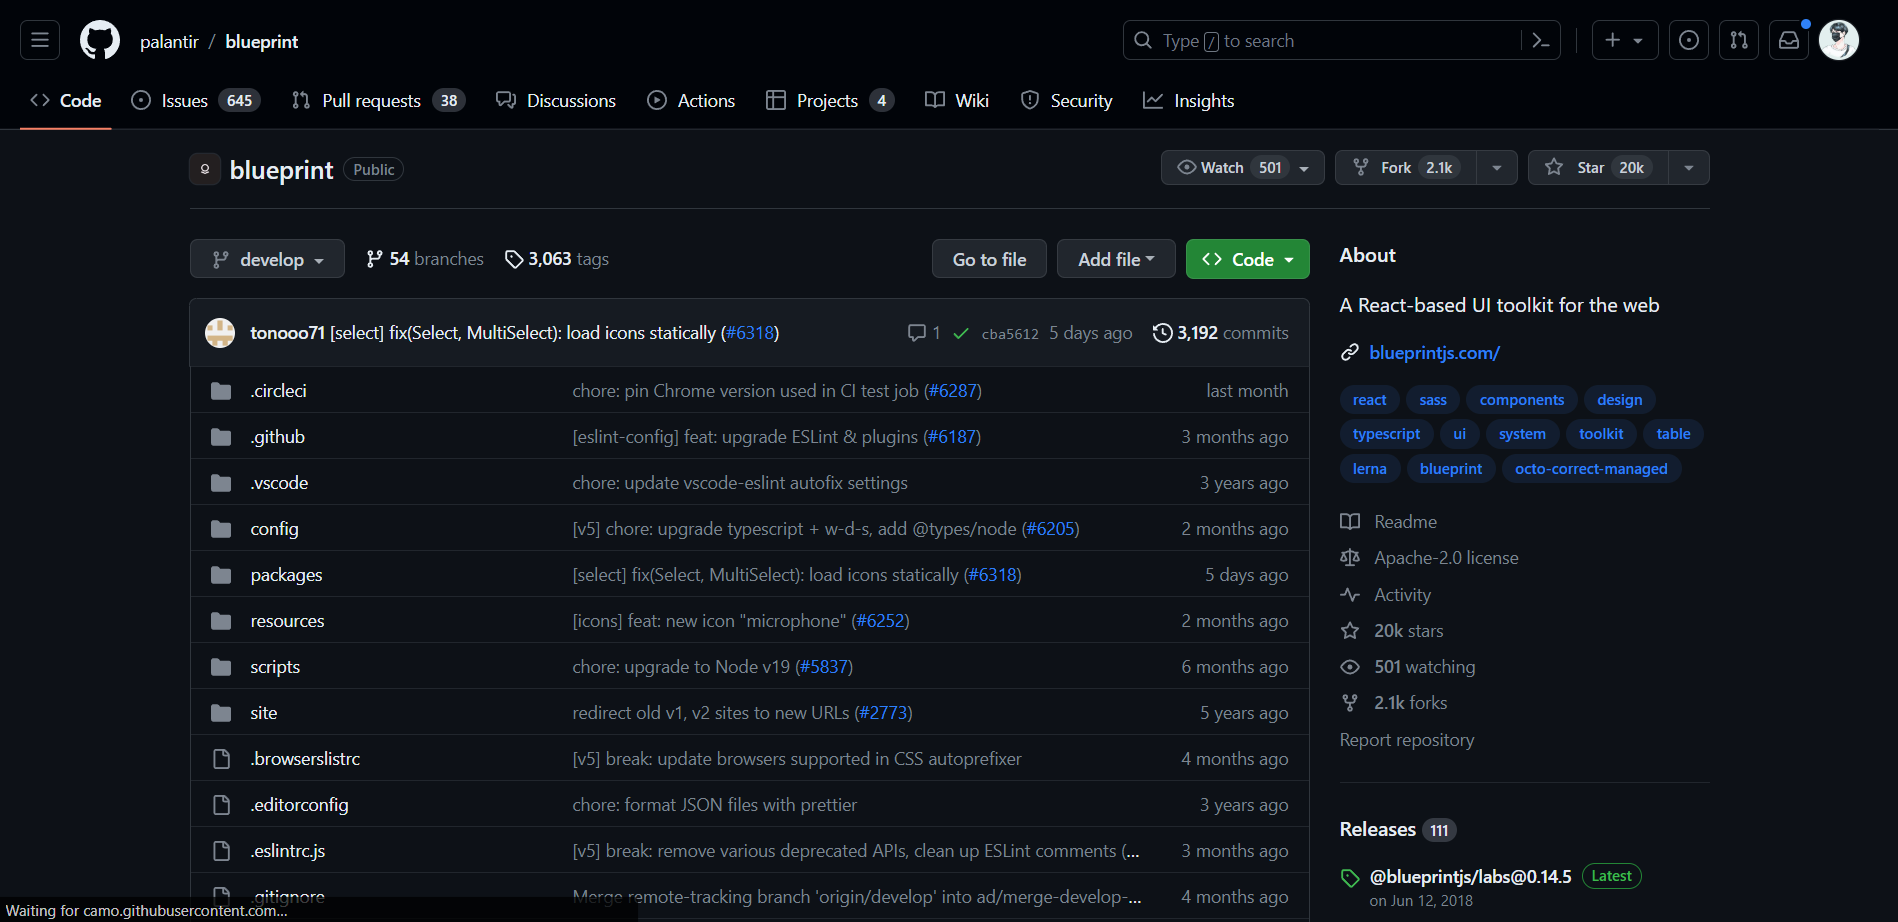Open the star lists dropdown arrow
Image resolution: width=1898 pixels, height=922 pixels.
[1689, 168]
